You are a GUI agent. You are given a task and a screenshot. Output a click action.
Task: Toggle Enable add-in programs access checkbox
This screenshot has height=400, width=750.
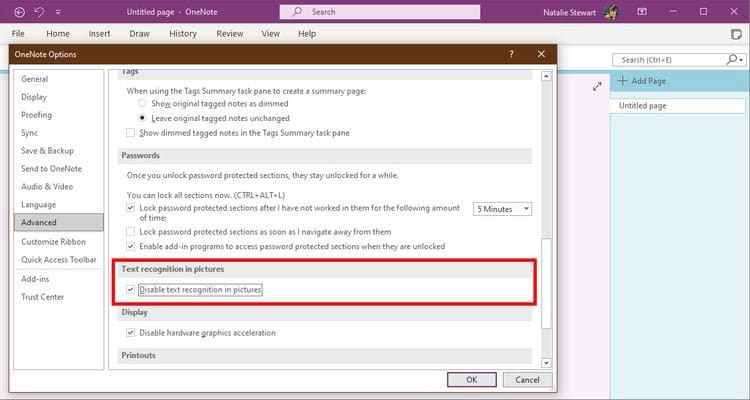point(130,246)
